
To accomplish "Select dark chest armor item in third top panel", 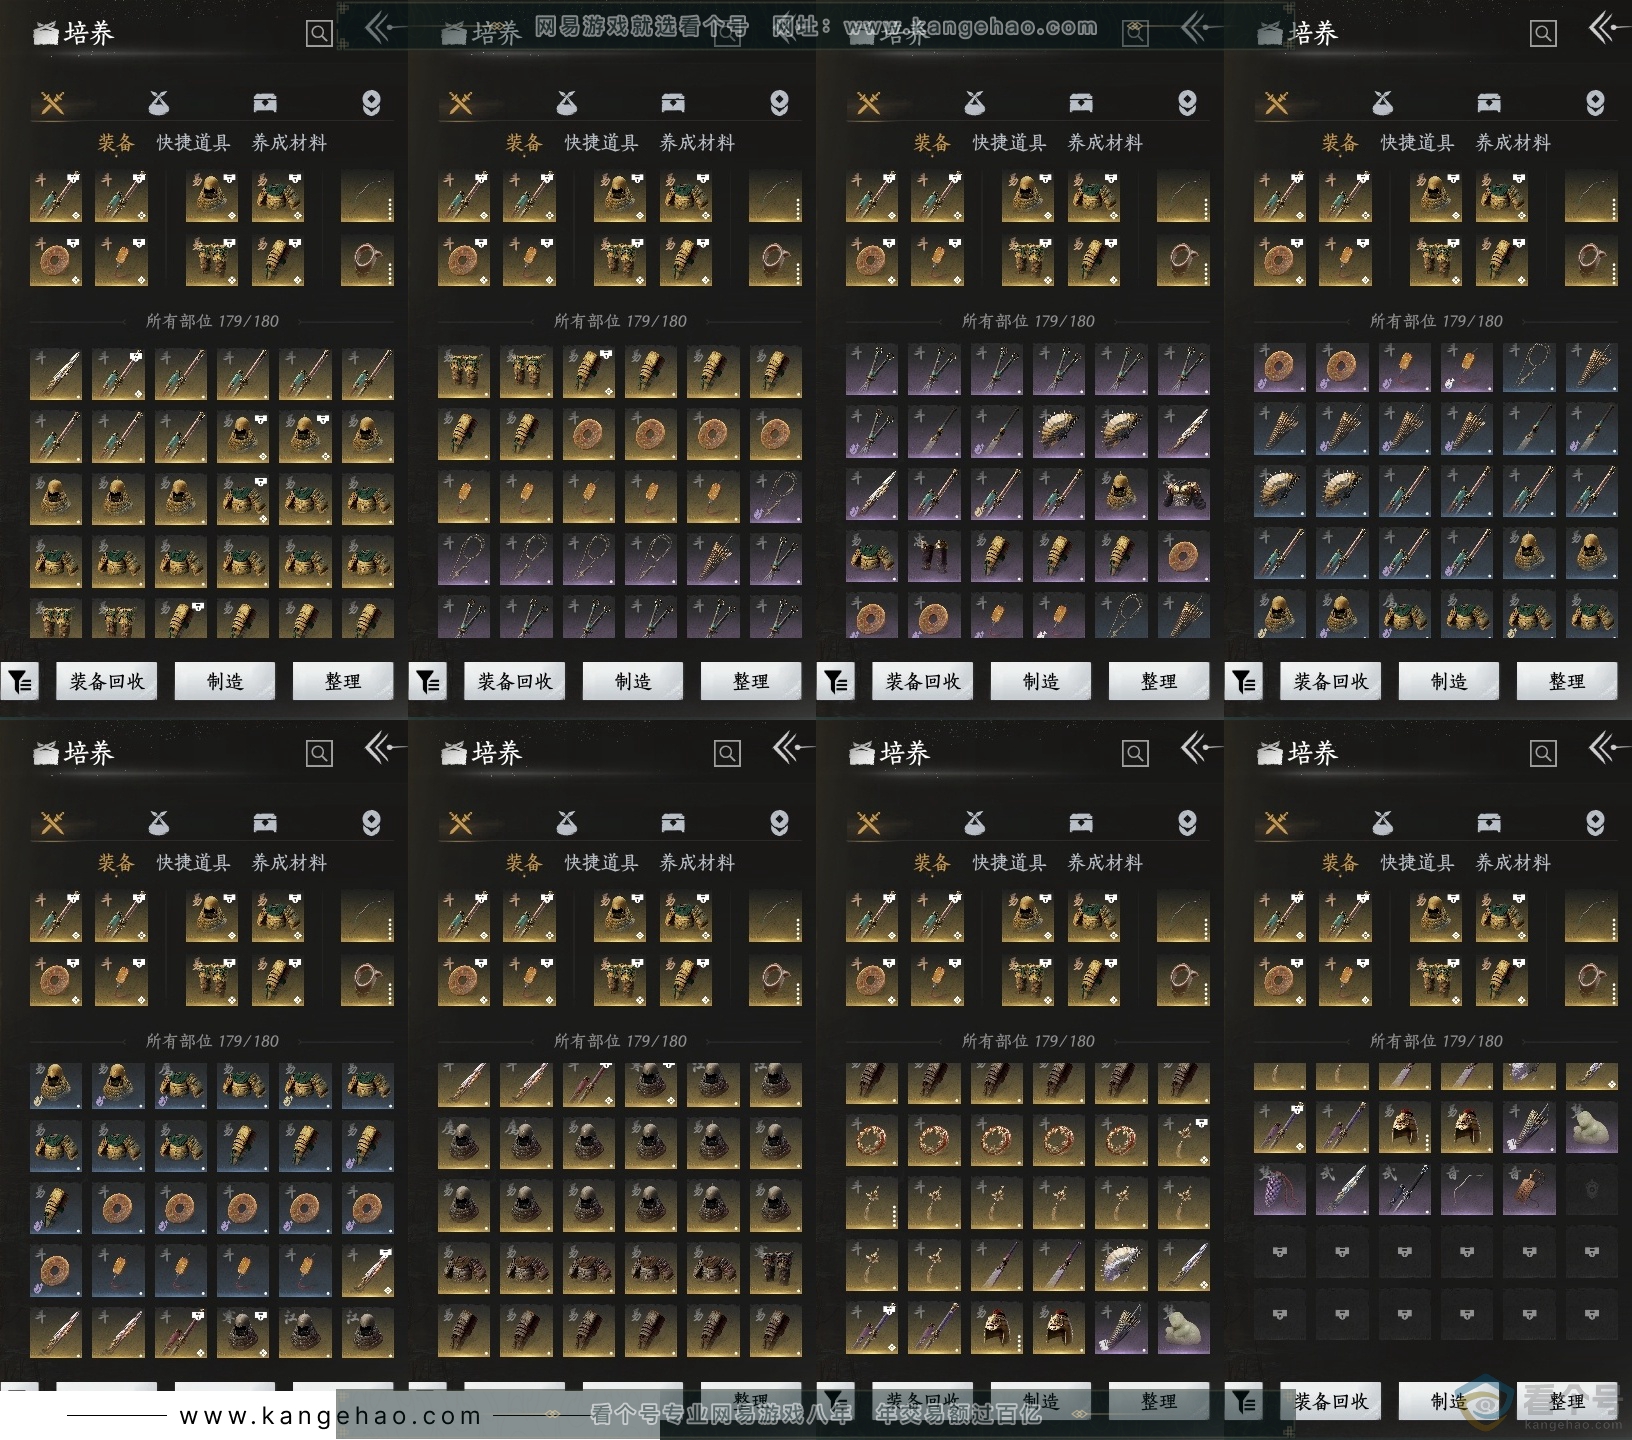I will (1183, 493).
